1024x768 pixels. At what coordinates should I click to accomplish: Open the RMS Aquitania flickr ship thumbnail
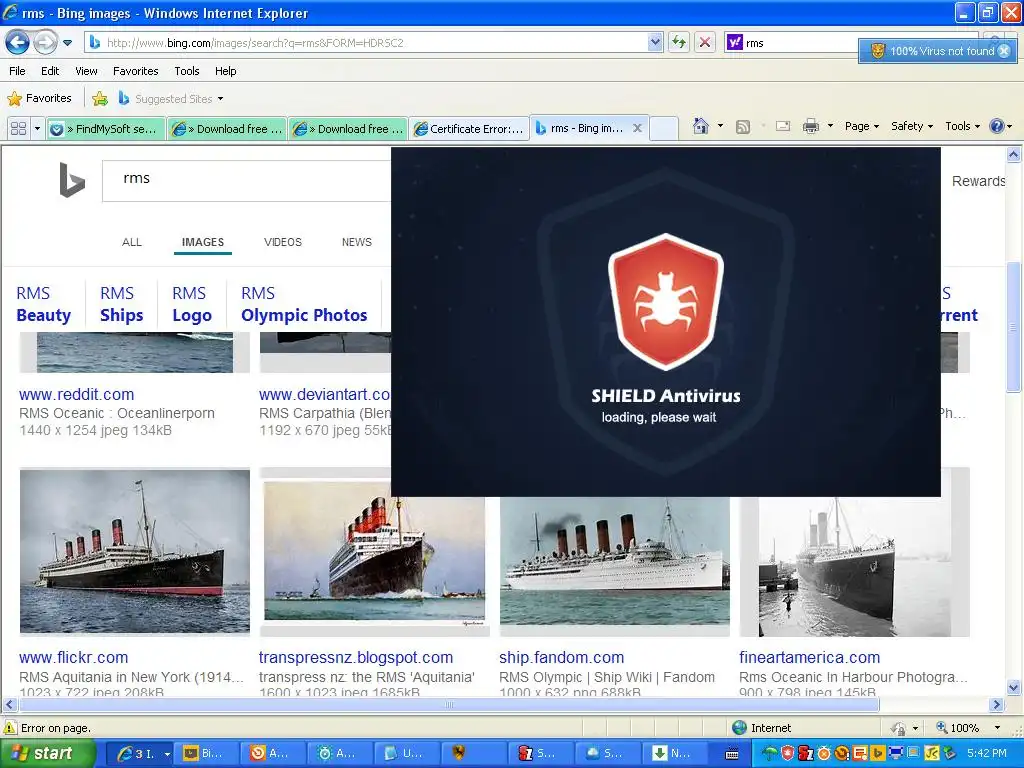point(135,551)
